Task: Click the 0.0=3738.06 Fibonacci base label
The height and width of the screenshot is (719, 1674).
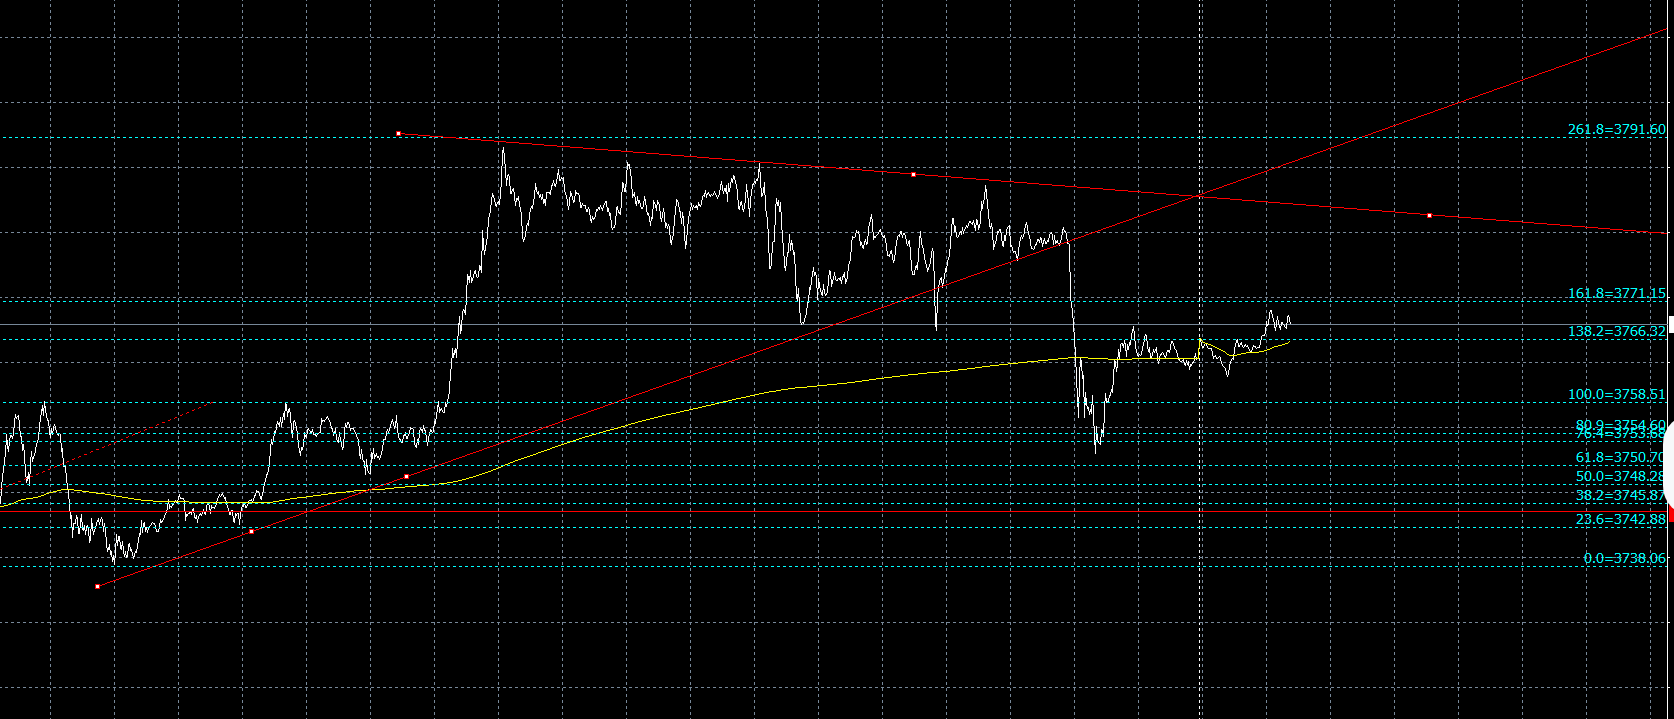Action: 1624,558
